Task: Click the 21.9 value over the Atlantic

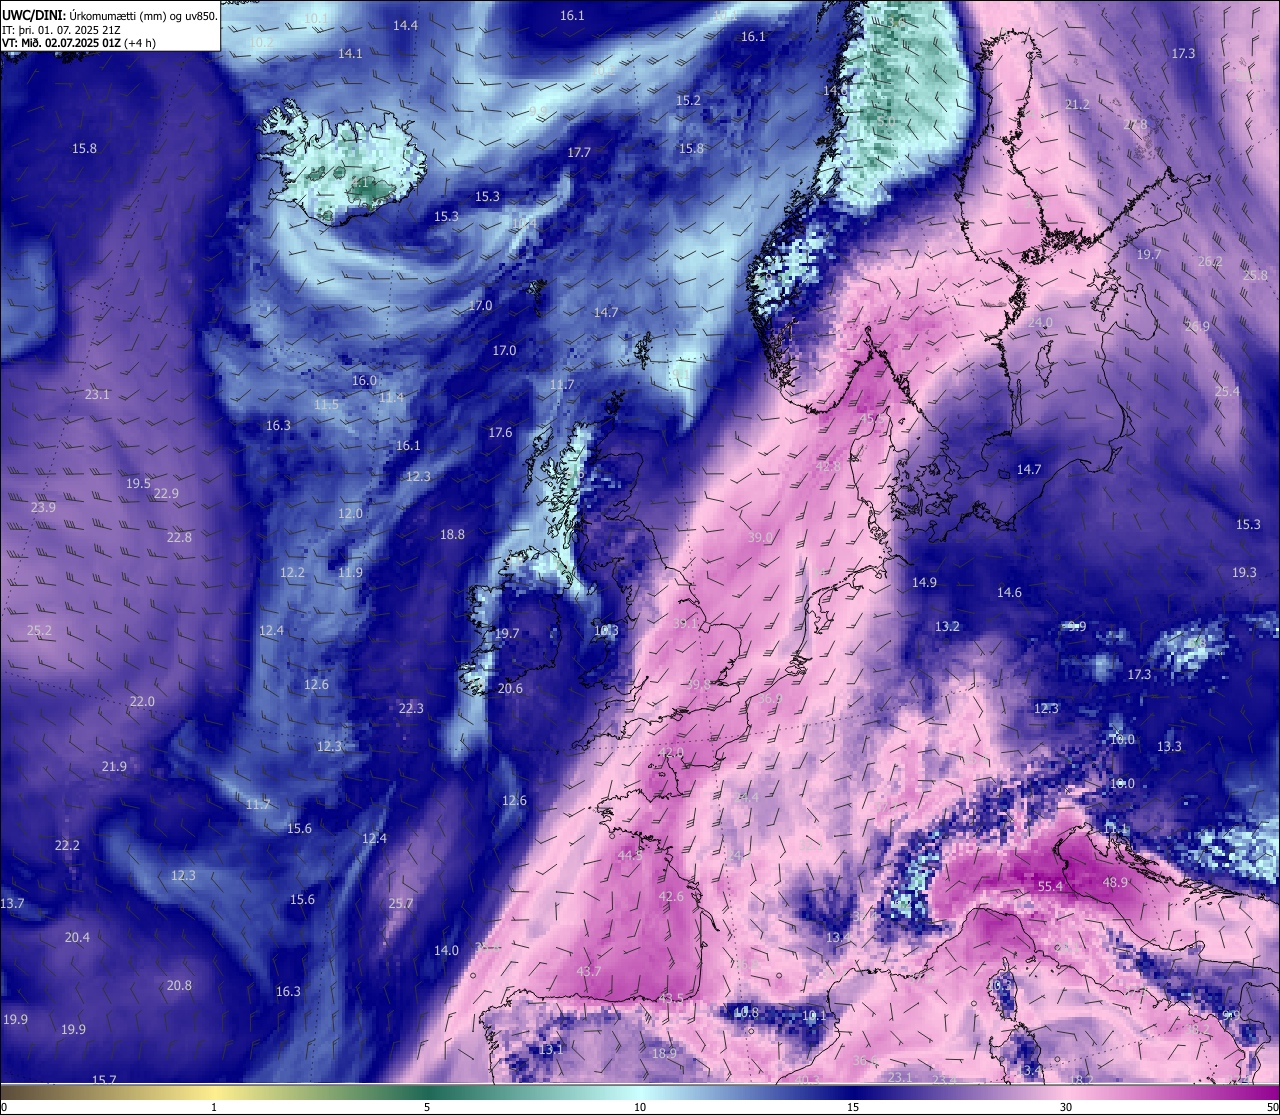Action: click(x=114, y=766)
